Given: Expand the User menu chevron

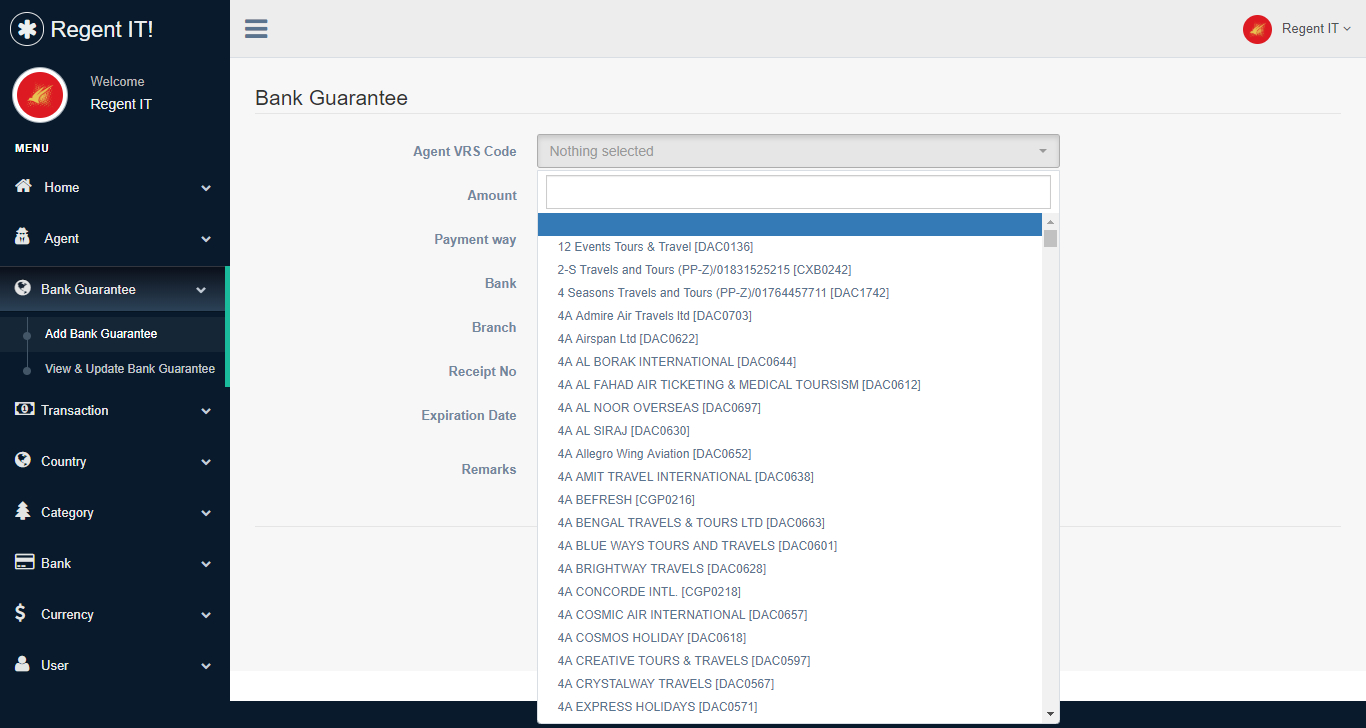Looking at the screenshot, I should pos(206,666).
